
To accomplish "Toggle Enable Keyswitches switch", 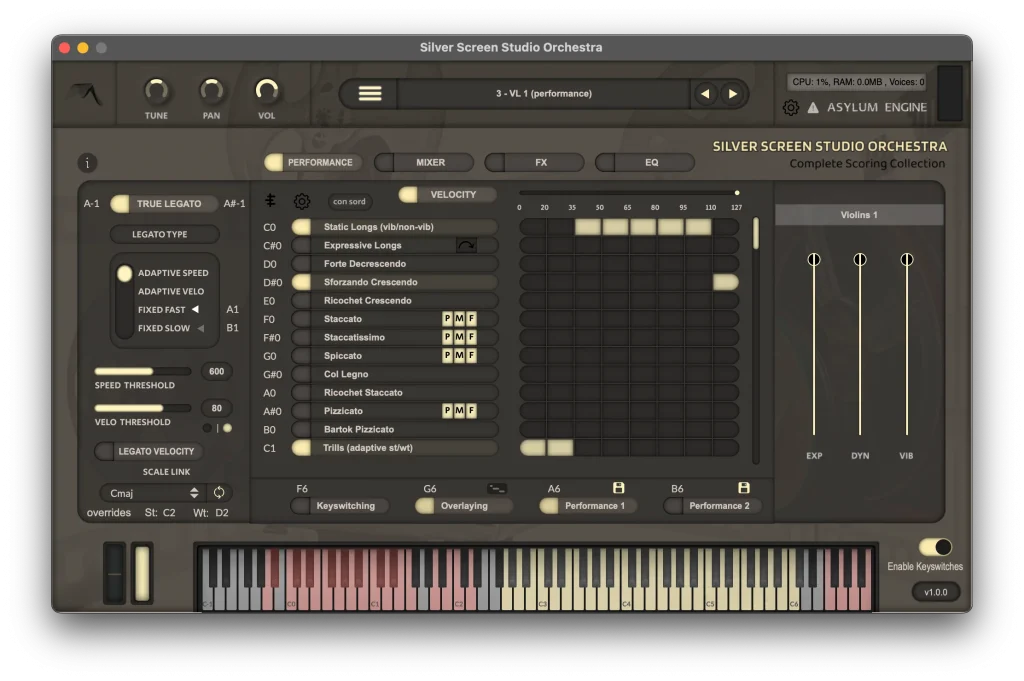I will (x=935, y=546).
